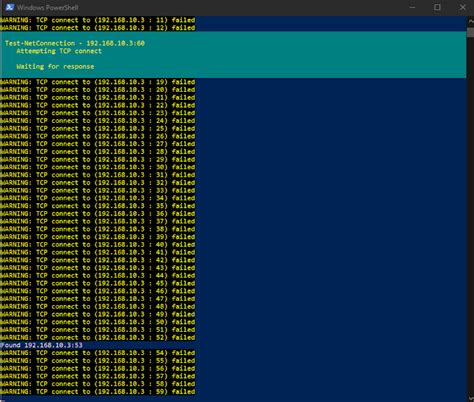The image size is (474, 402).
Task: Click the warning line for port 49
Action: pos(98,314)
